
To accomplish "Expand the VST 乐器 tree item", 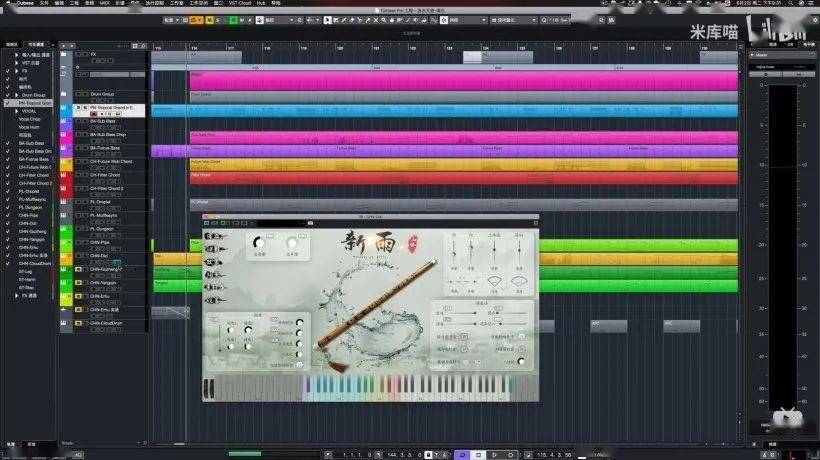I will tap(16, 63).
